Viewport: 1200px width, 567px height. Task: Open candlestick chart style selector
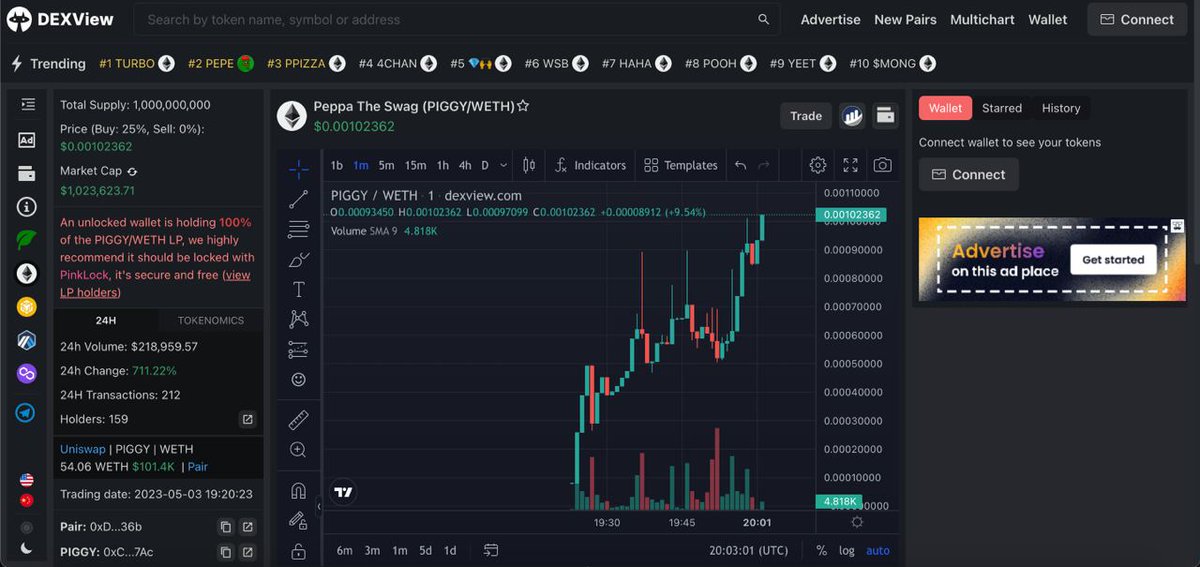tap(529, 165)
